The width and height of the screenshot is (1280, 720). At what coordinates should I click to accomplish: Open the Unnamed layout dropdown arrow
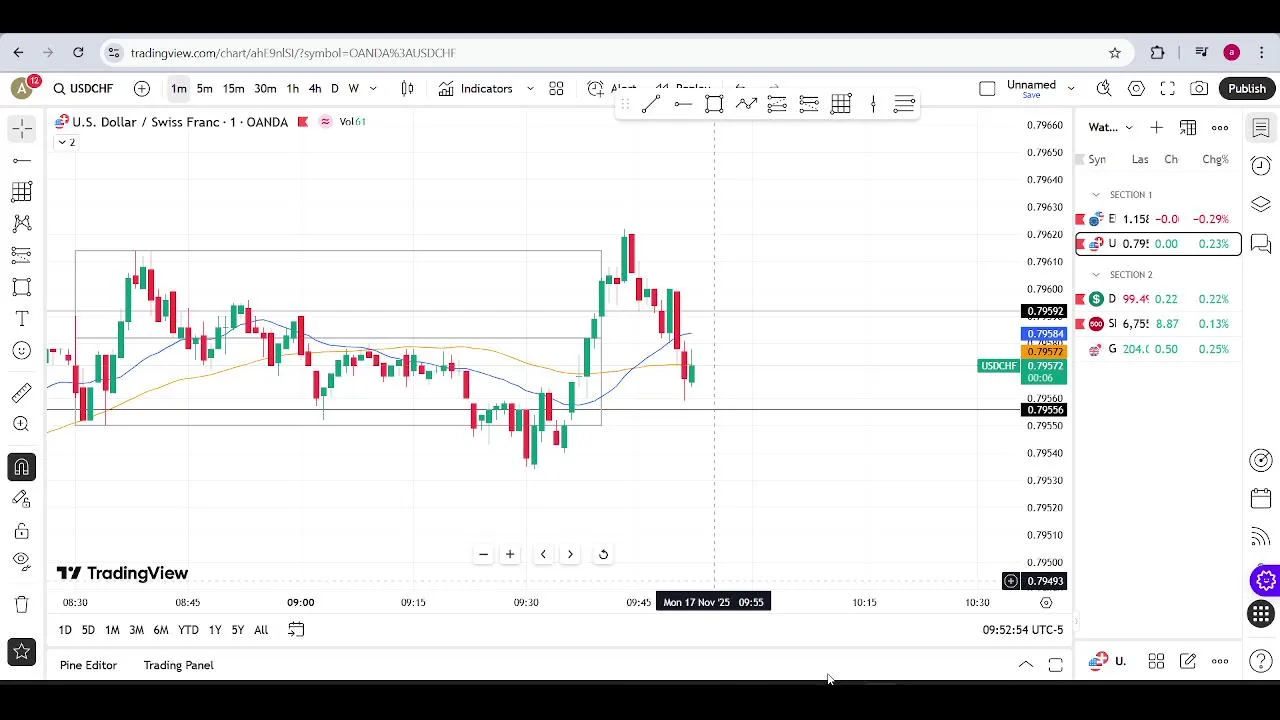click(1071, 89)
